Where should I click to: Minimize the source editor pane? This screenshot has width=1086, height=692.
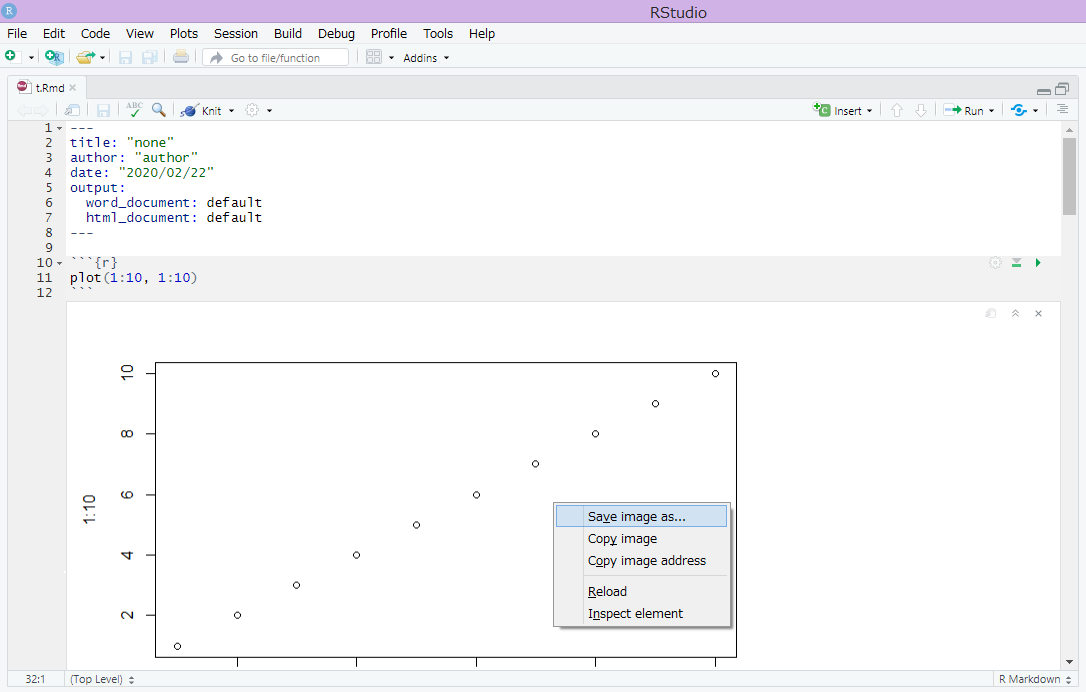(x=1044, y=91)
